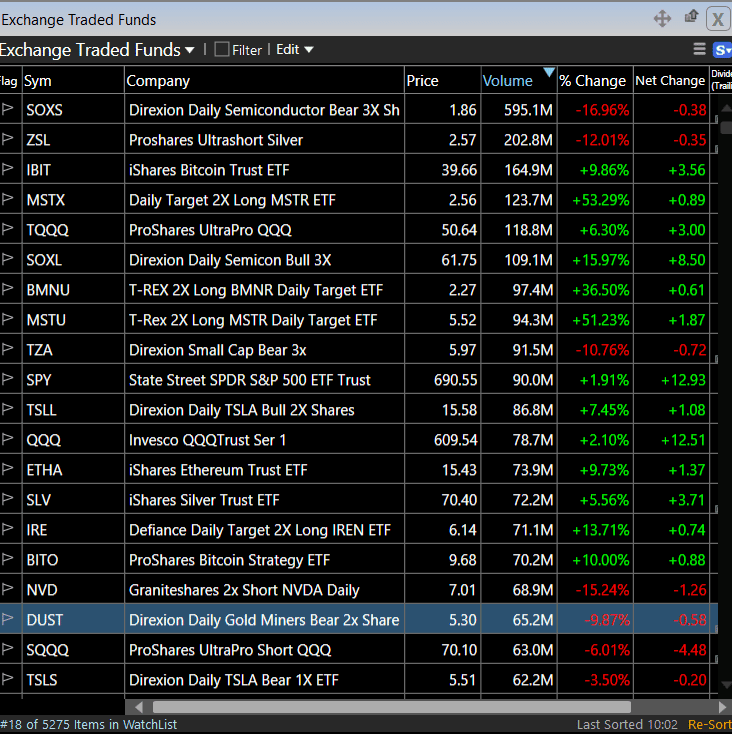Click the 61.75 price of SOXL
This screenshot has width=732, height=734.
(443, 259)
